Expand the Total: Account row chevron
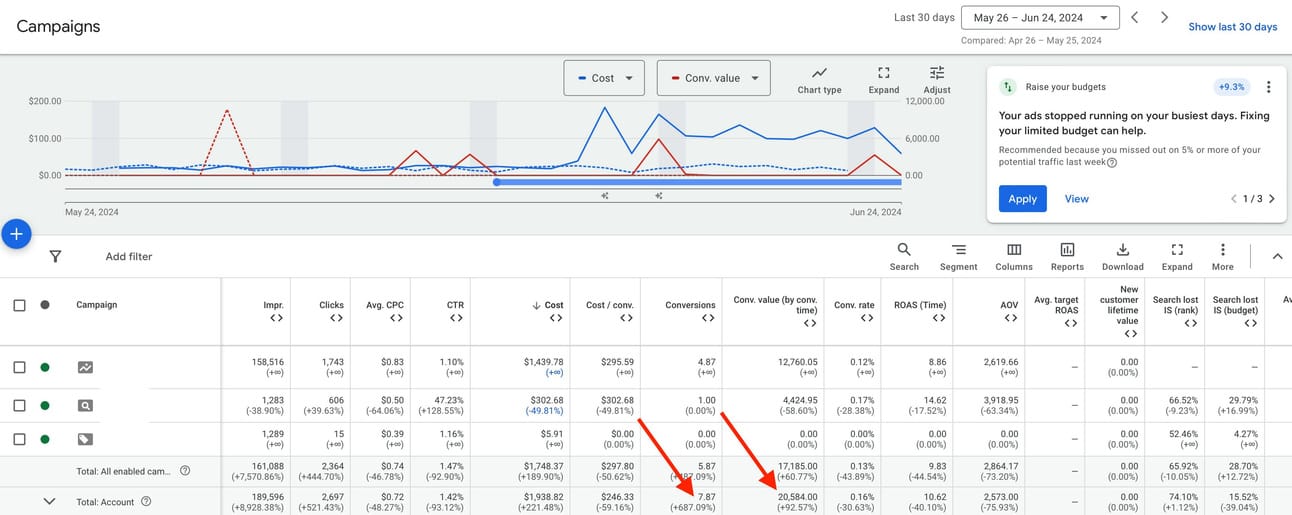This screenshot has height=515, width=1292. point(49,502)
